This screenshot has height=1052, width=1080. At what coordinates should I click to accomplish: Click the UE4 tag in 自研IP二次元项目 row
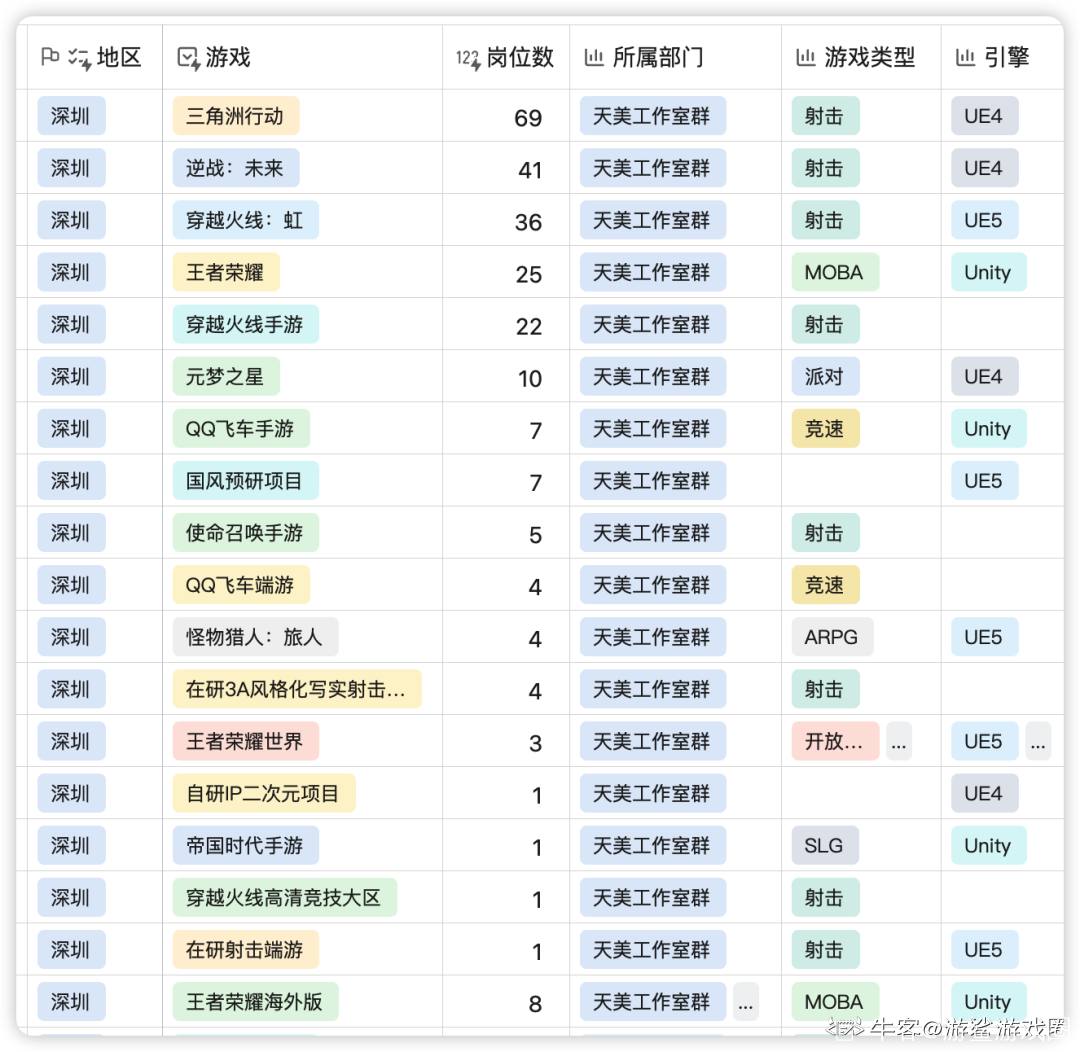pos(984,794)
